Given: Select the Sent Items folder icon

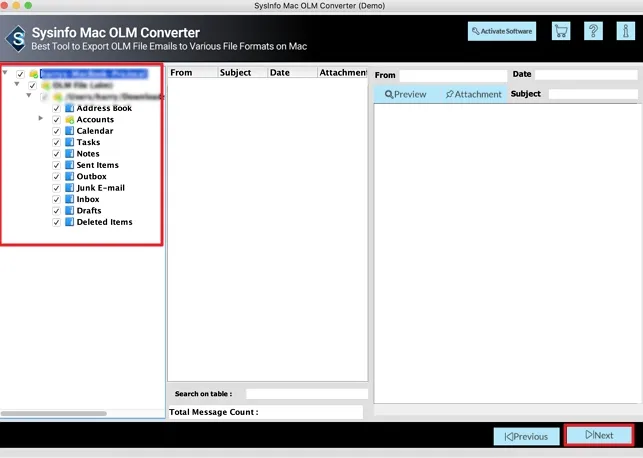Looking at the screenshot, I should tap(70, 165).
